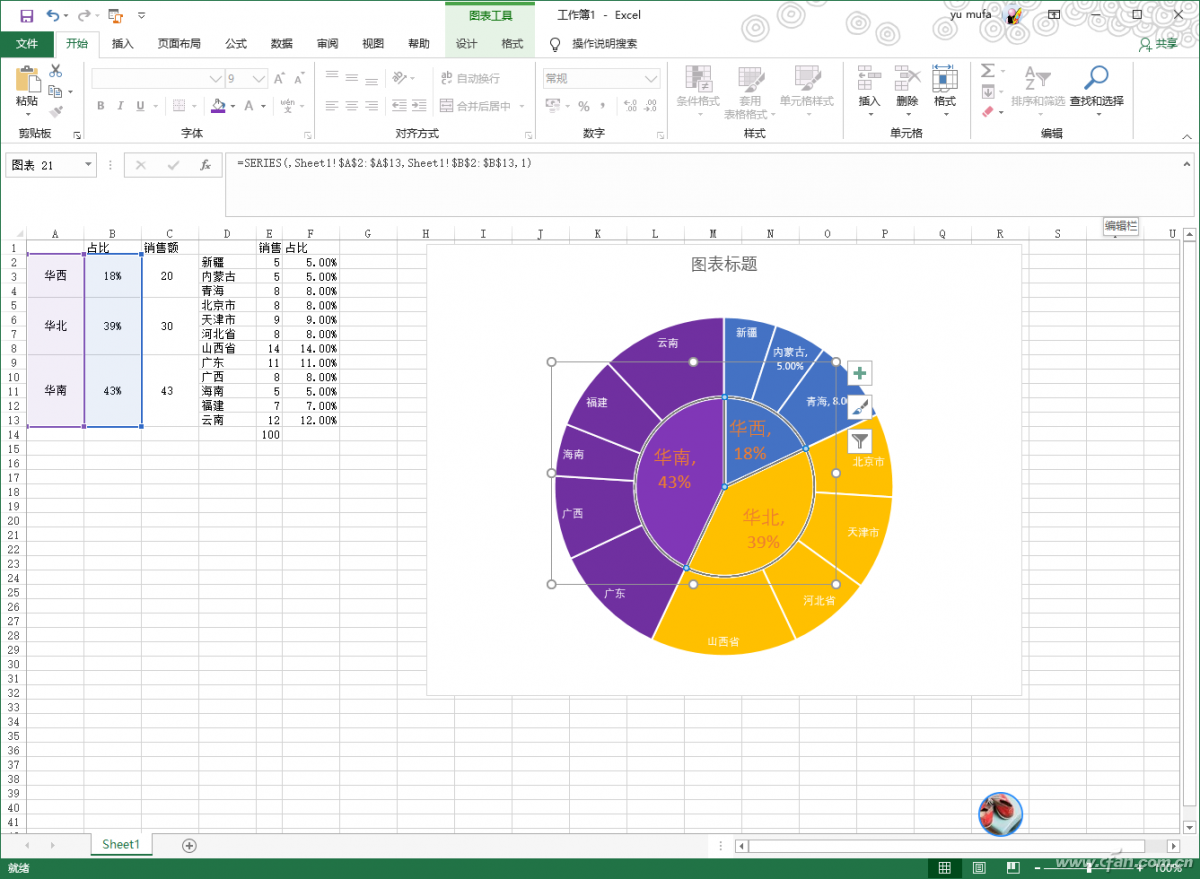Image resolution: width=1200 pixels, height=879 pixels.
Task: Click the chart title 图表标题
Action: [724, 264]
